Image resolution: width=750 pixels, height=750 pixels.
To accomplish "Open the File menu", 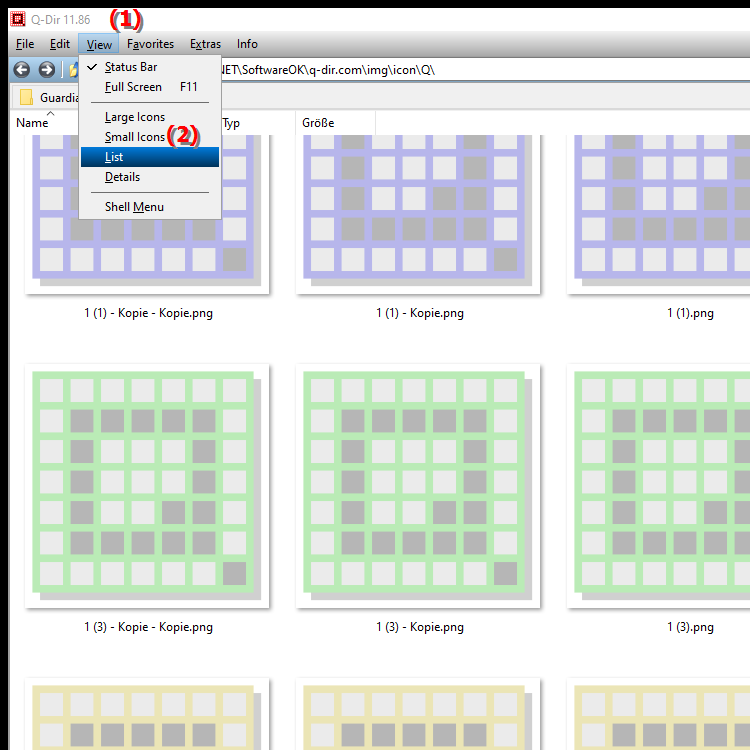I will tap(25, 44).
